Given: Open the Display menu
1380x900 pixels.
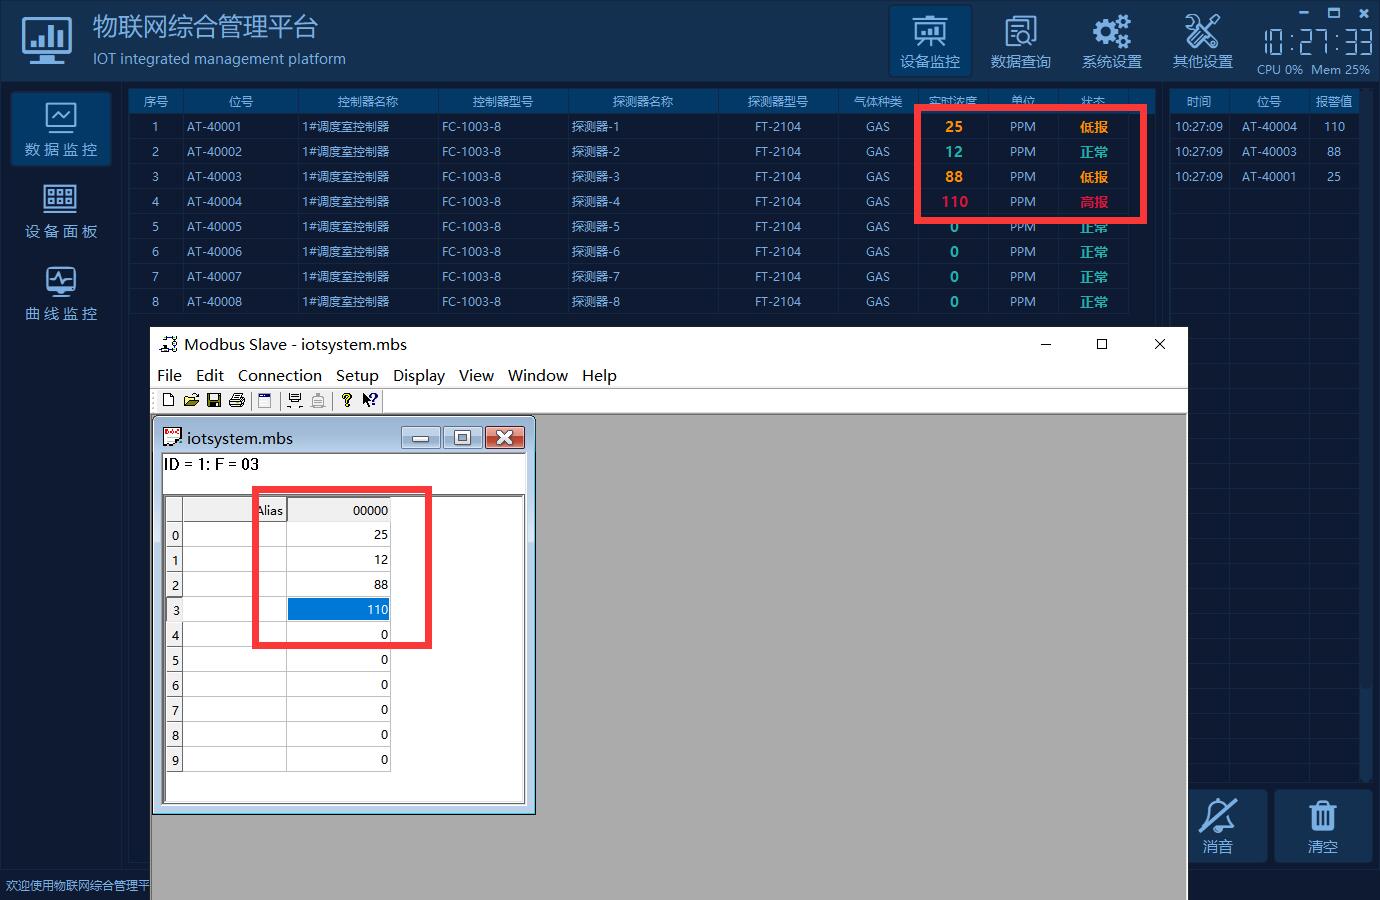Looking at the screenshot, I should click(418, 375).
